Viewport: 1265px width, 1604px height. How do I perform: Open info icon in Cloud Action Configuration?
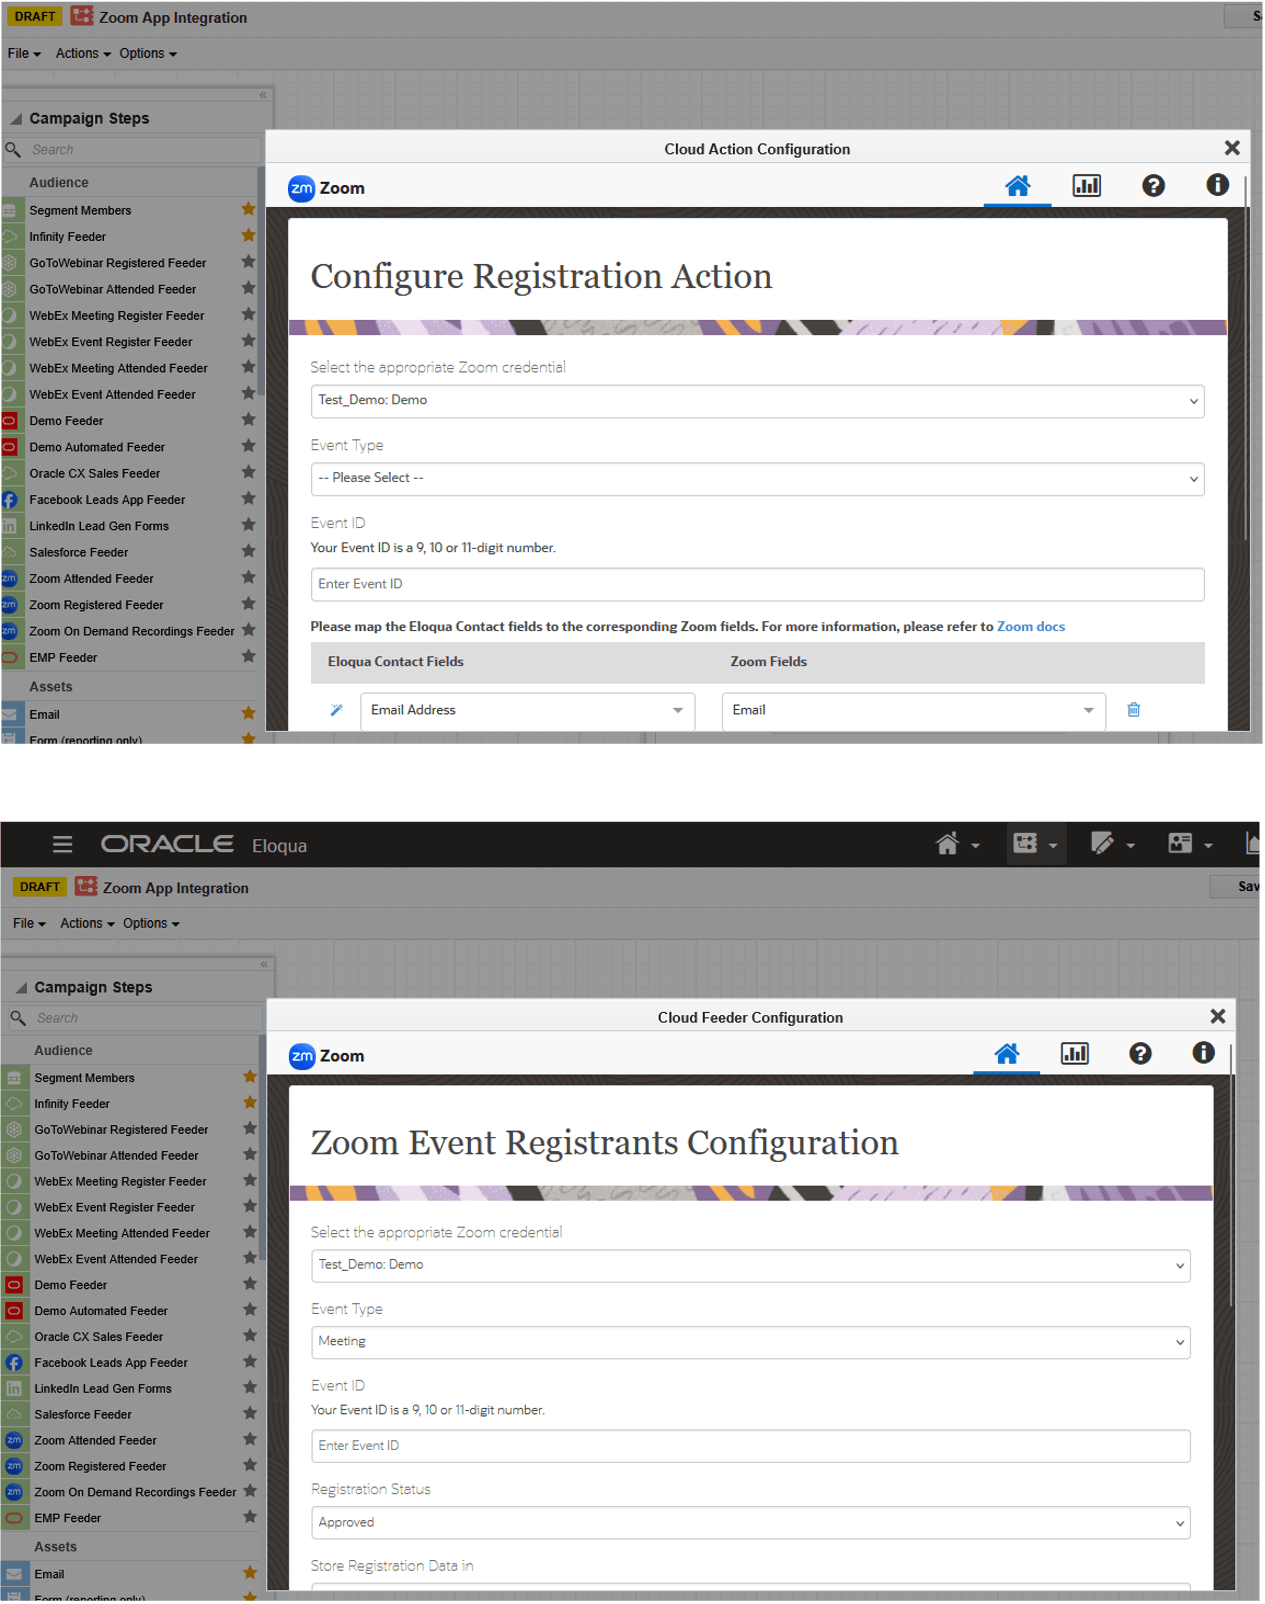click(1217, 185)
